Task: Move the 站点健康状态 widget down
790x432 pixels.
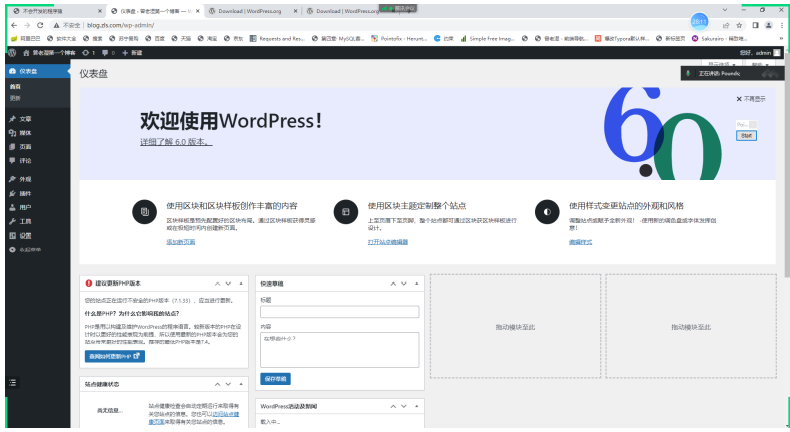Action: tap(228, 384)
